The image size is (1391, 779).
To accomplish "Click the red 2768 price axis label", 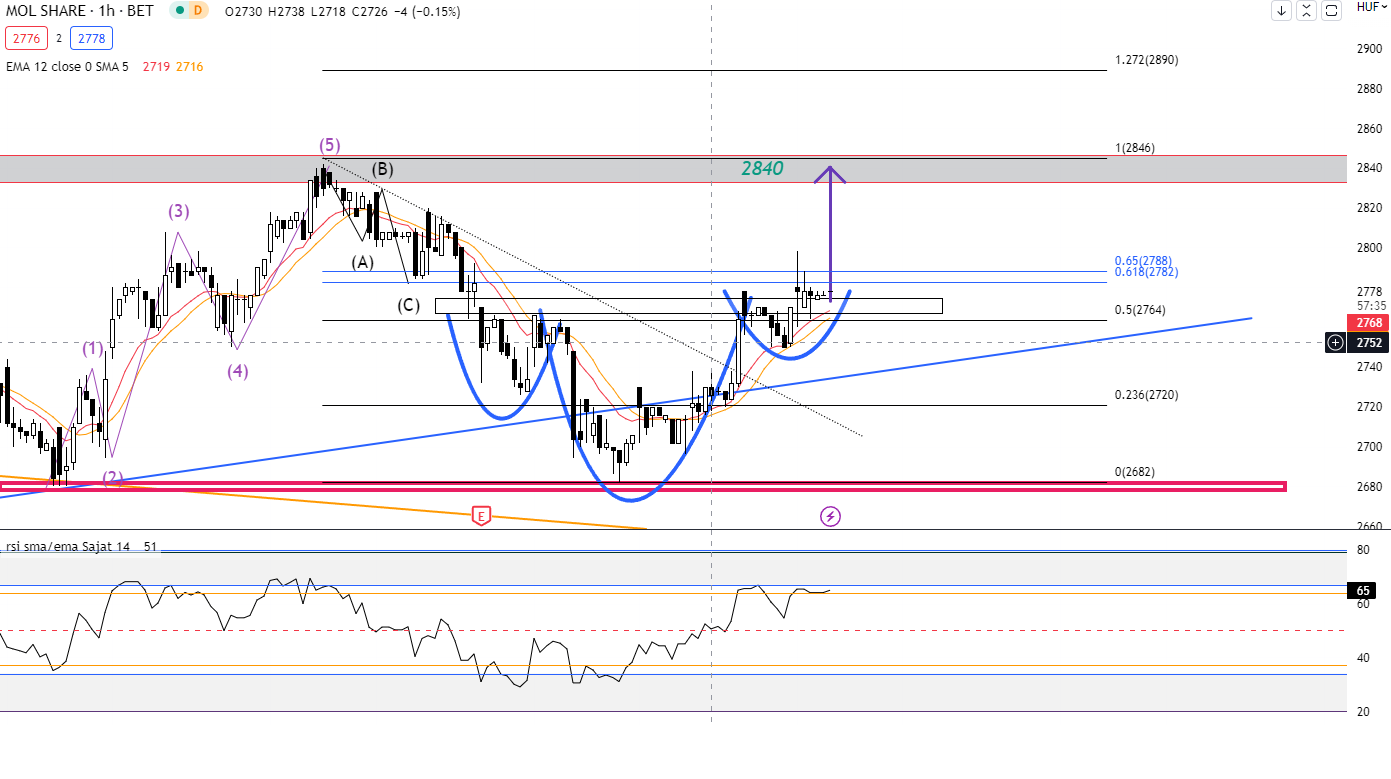I will (x=1369, y=323).
